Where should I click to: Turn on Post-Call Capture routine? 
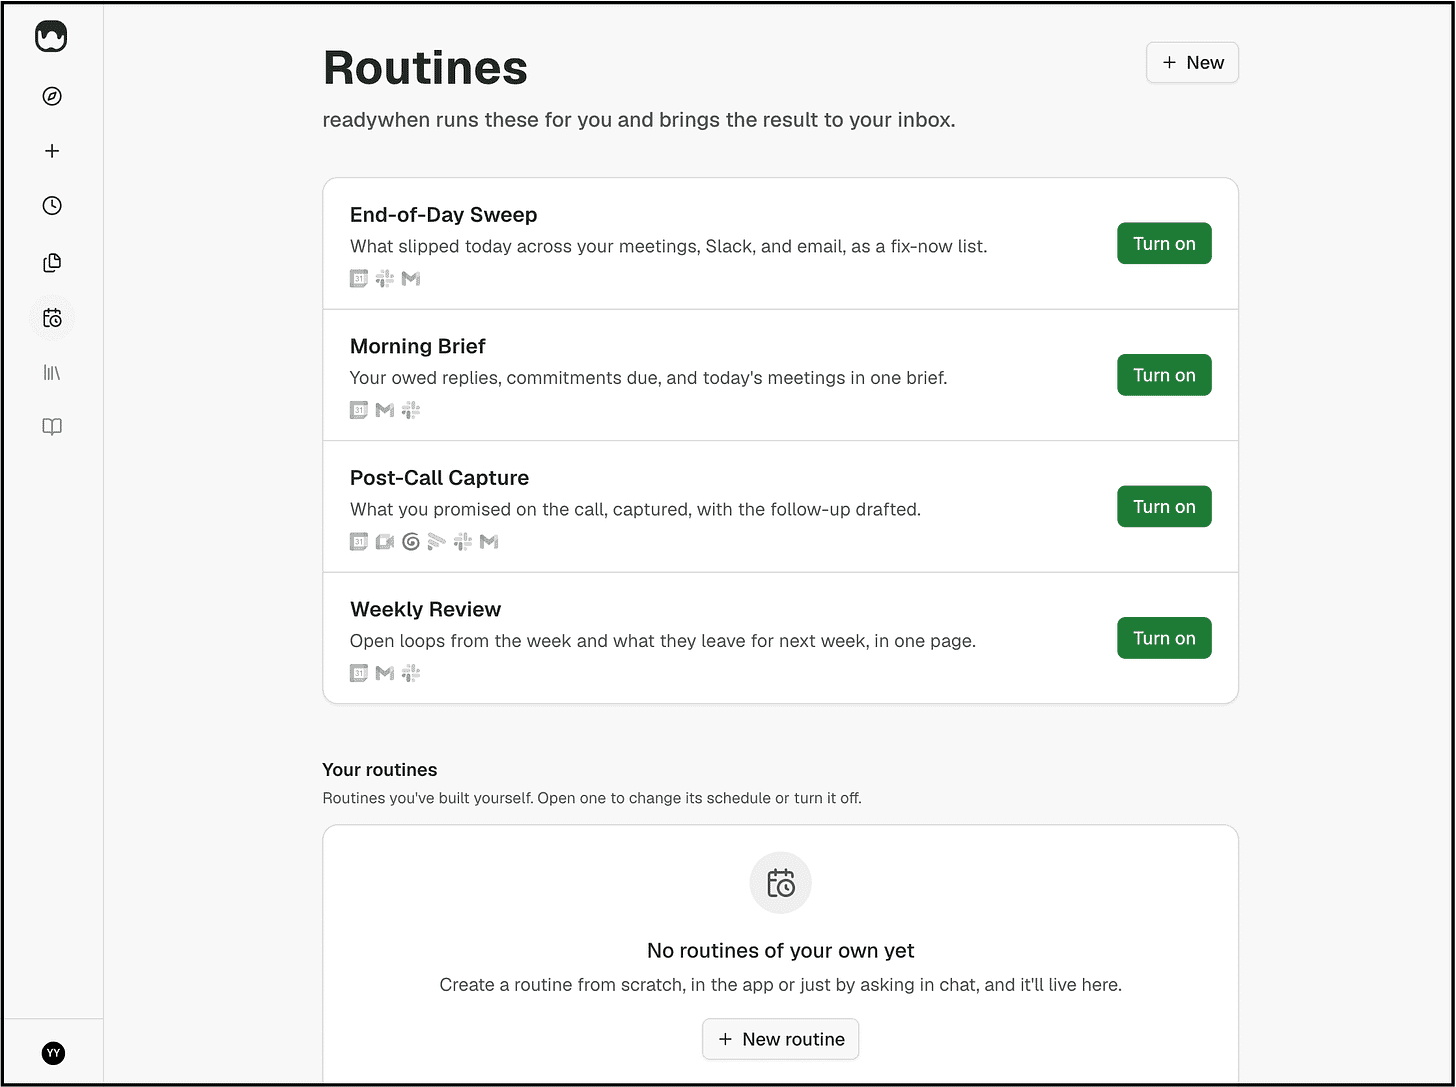pos(1164,506)
